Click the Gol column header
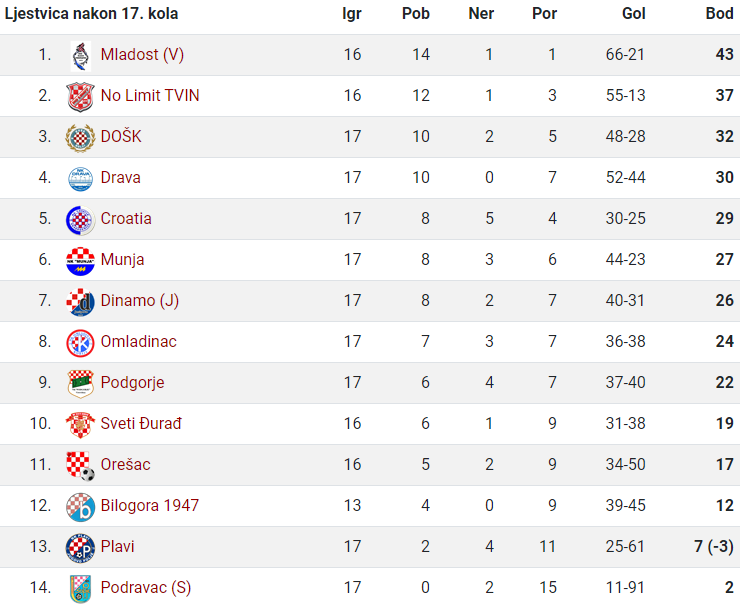The image size is (741, 607). [633, 13]
